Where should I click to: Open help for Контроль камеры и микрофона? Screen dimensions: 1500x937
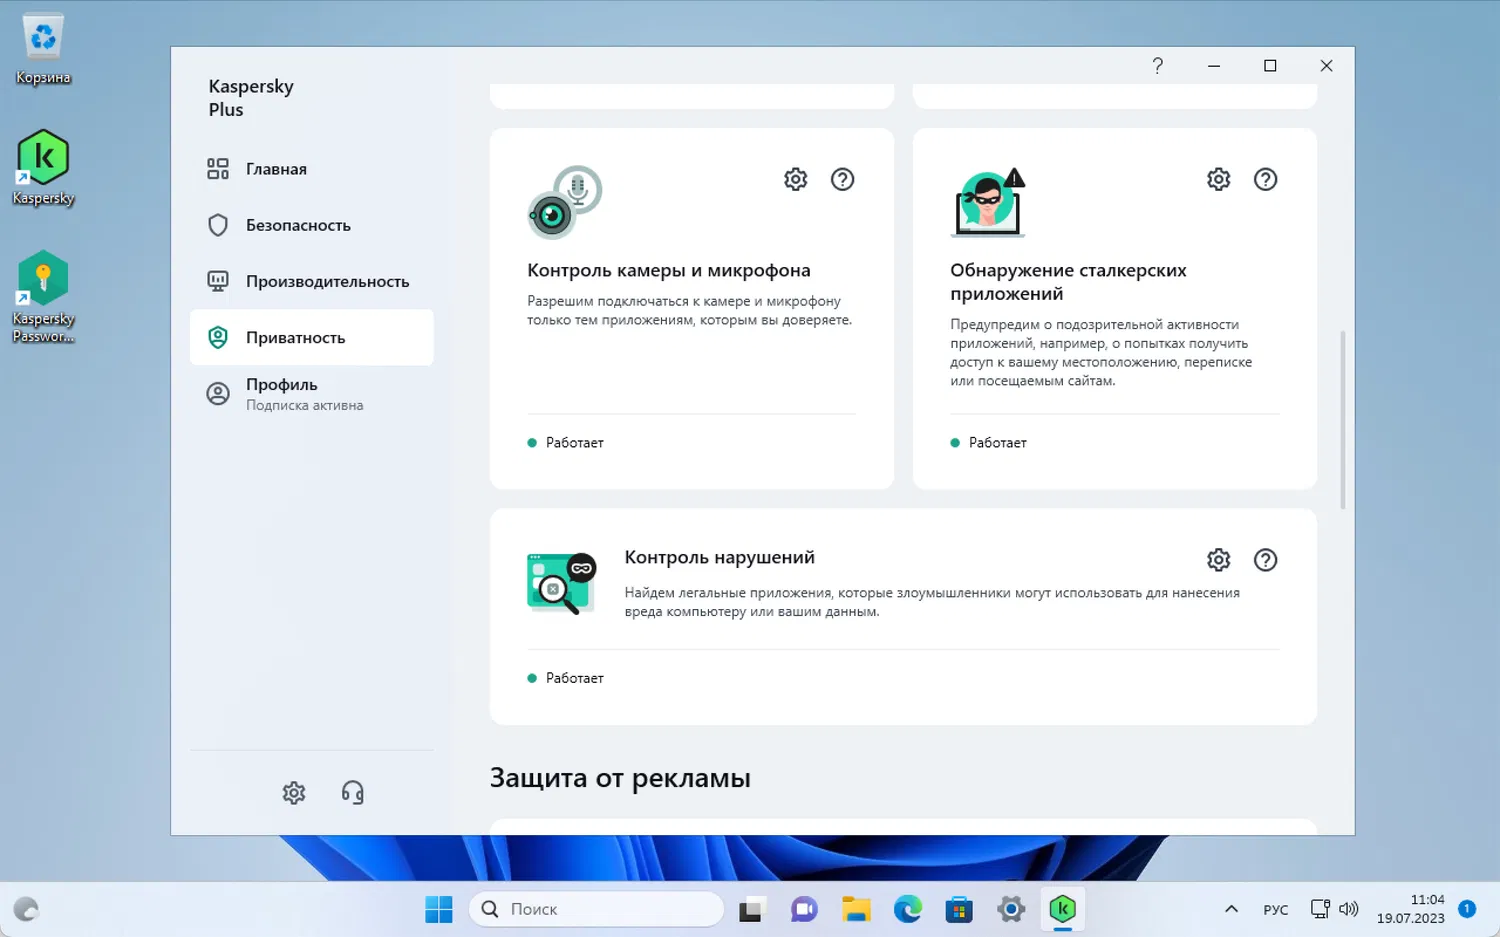click(x=843, y=179)
